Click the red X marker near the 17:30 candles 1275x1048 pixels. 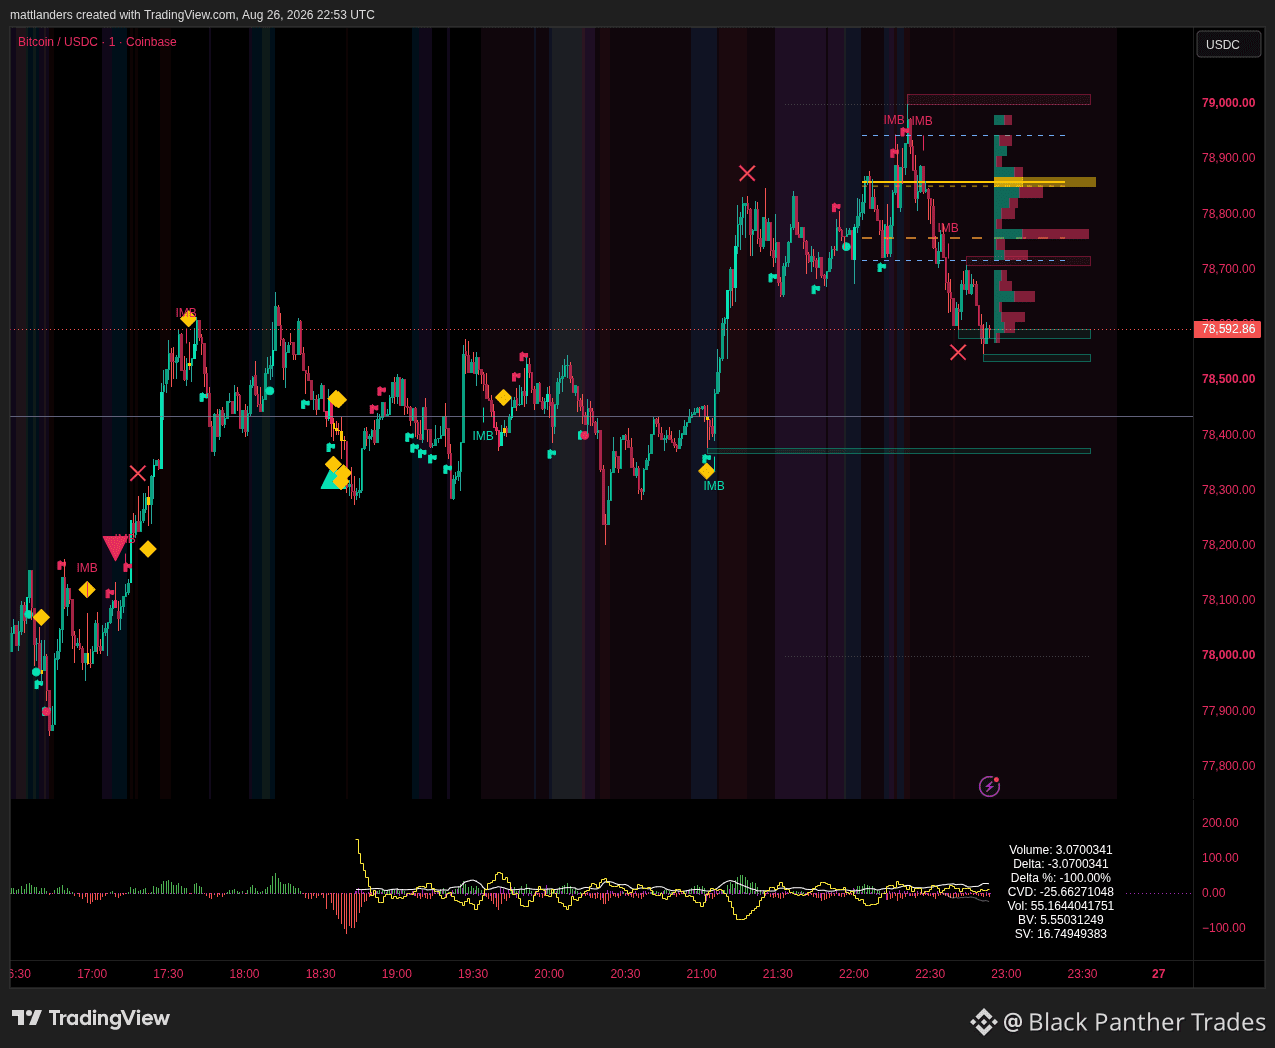point(138,473)
